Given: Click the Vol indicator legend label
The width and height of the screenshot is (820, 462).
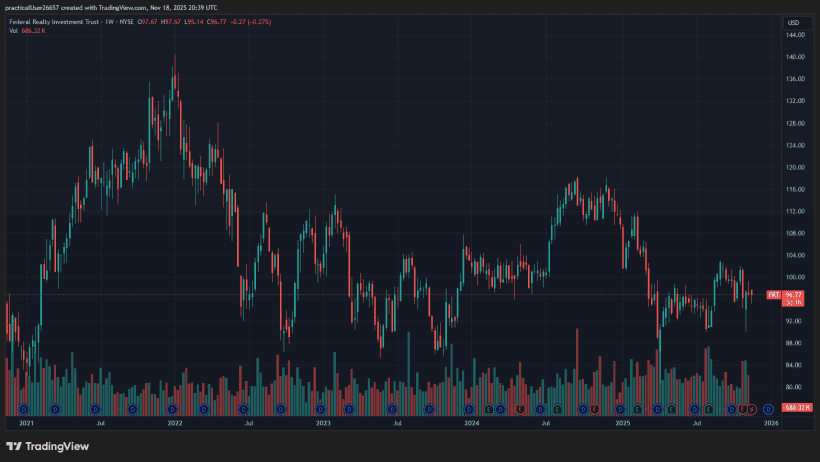Looking at the screenshot, I should click(13, 31).
